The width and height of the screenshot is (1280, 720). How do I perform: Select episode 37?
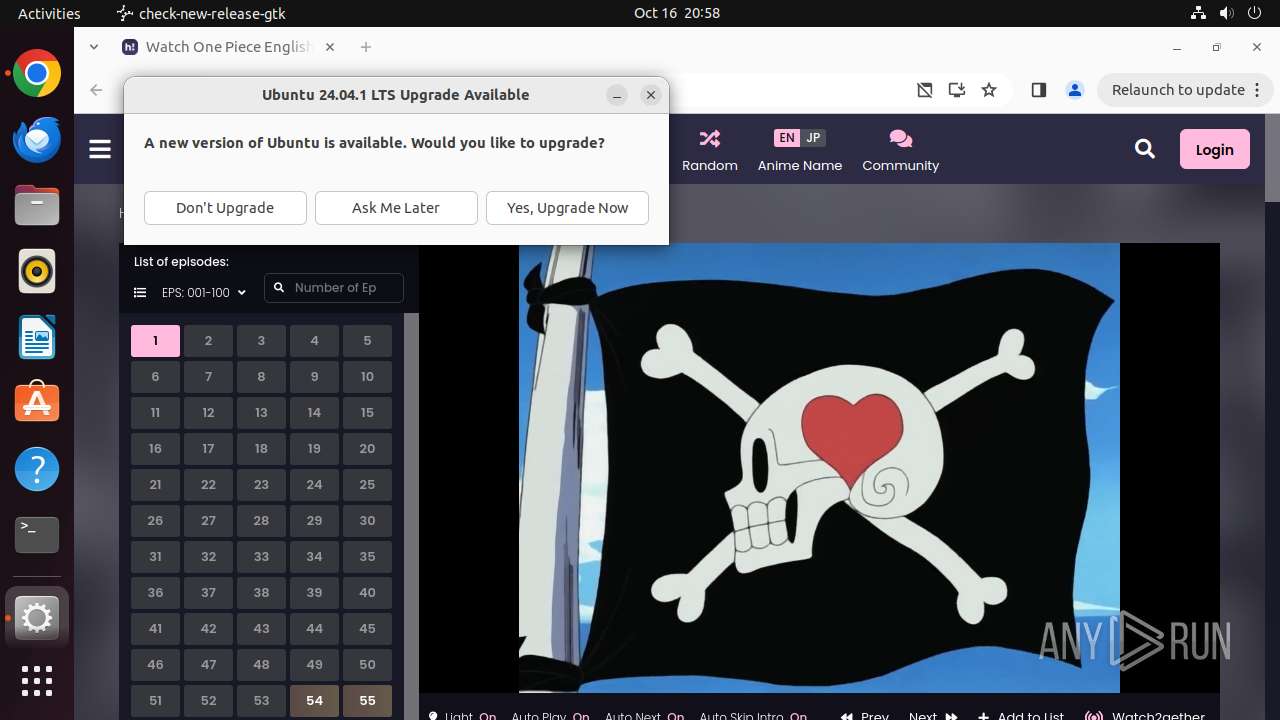[208, 593]
